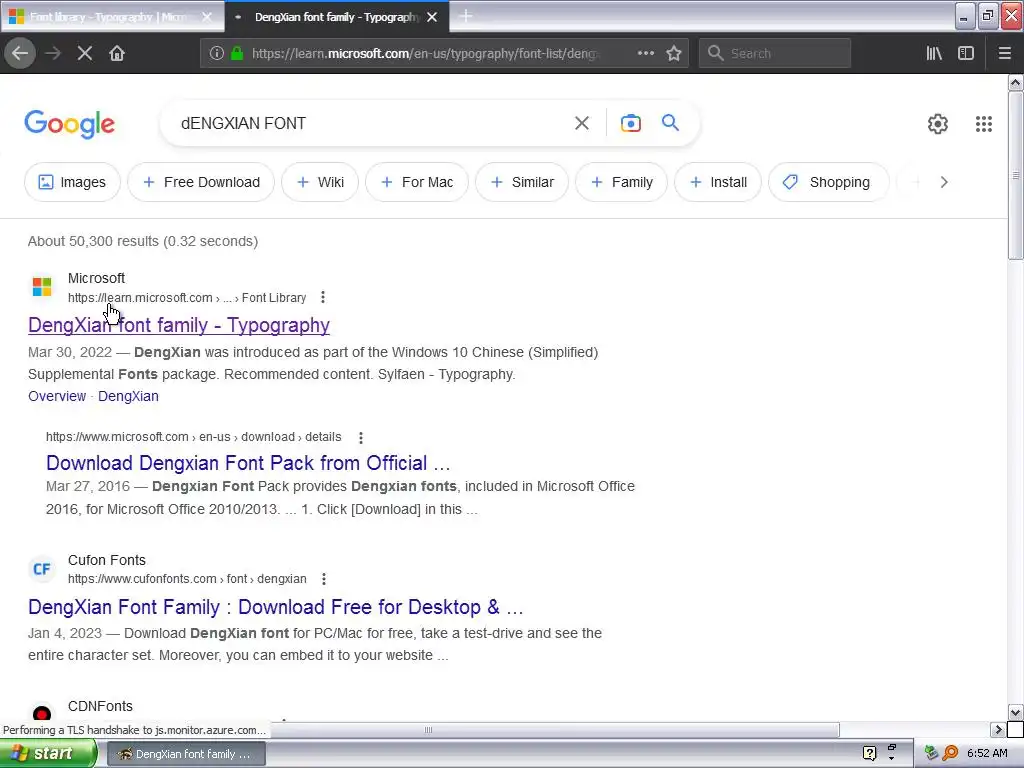This screenshot has height=768, width=1024.
Task: Add Free Download filter chip
Action: [201, 182]
